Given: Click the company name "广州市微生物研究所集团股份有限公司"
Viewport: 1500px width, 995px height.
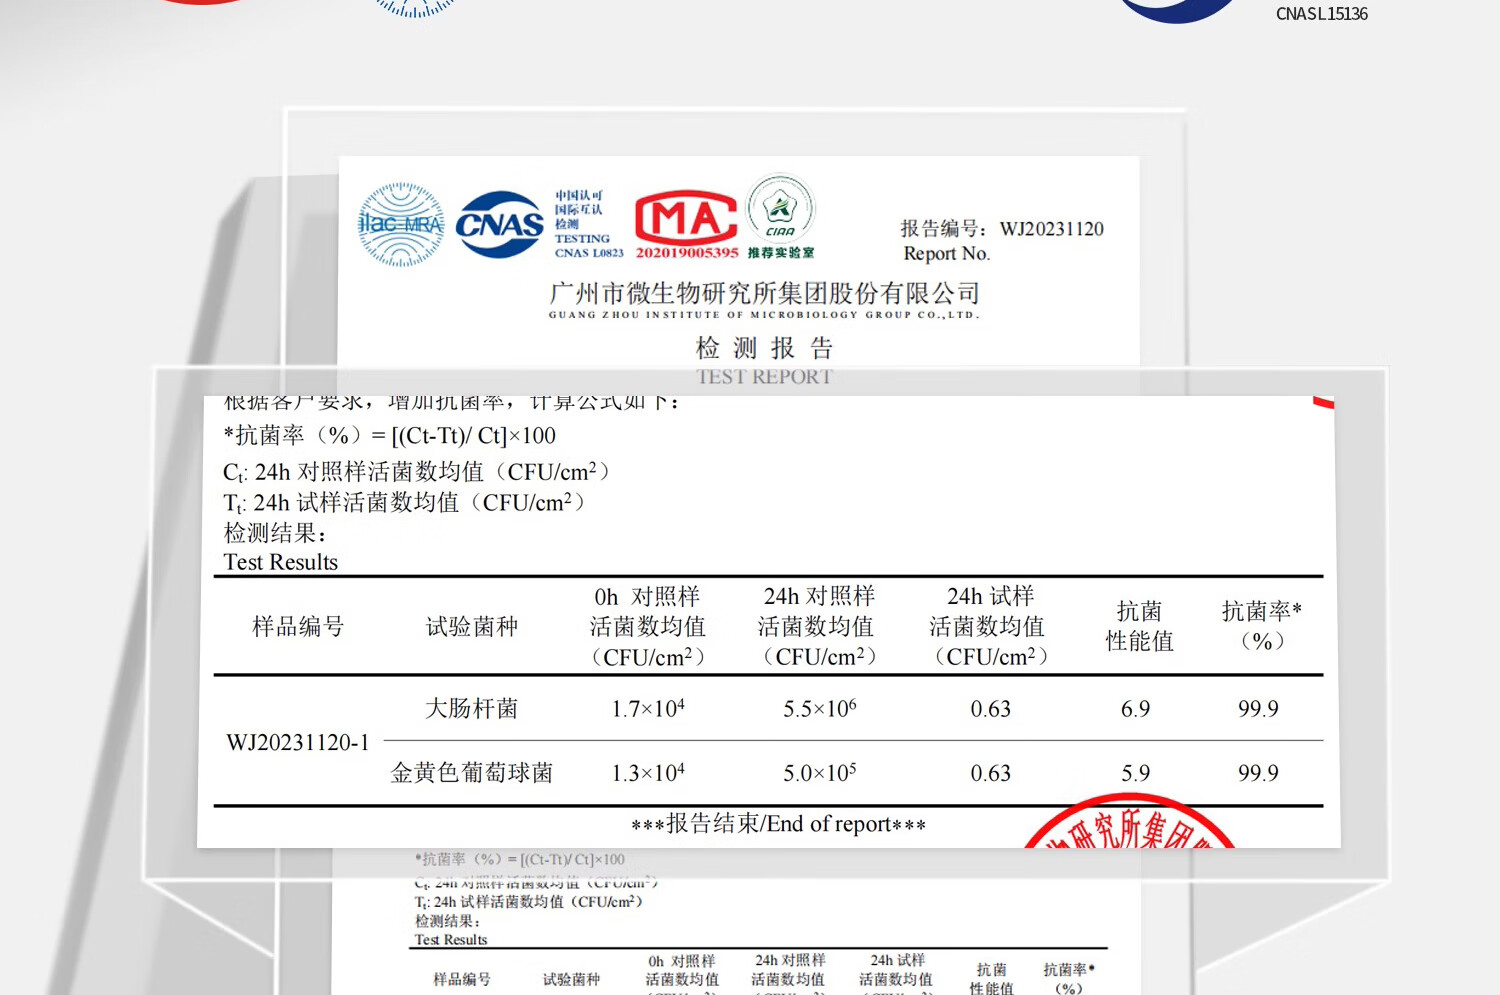Looking at the screenshot, I should click(764, 293).
